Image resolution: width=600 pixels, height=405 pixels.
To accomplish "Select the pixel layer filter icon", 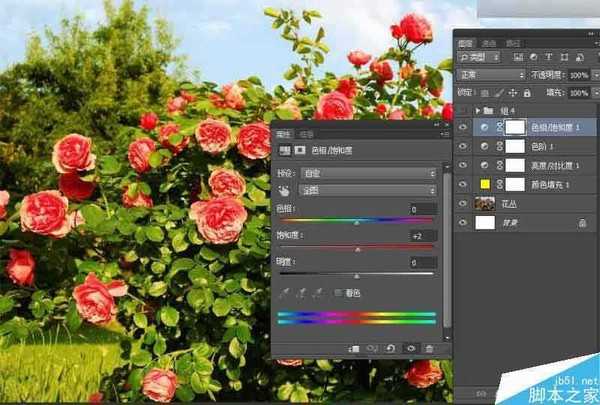I will pyautogui.click(x=518, y=57).
